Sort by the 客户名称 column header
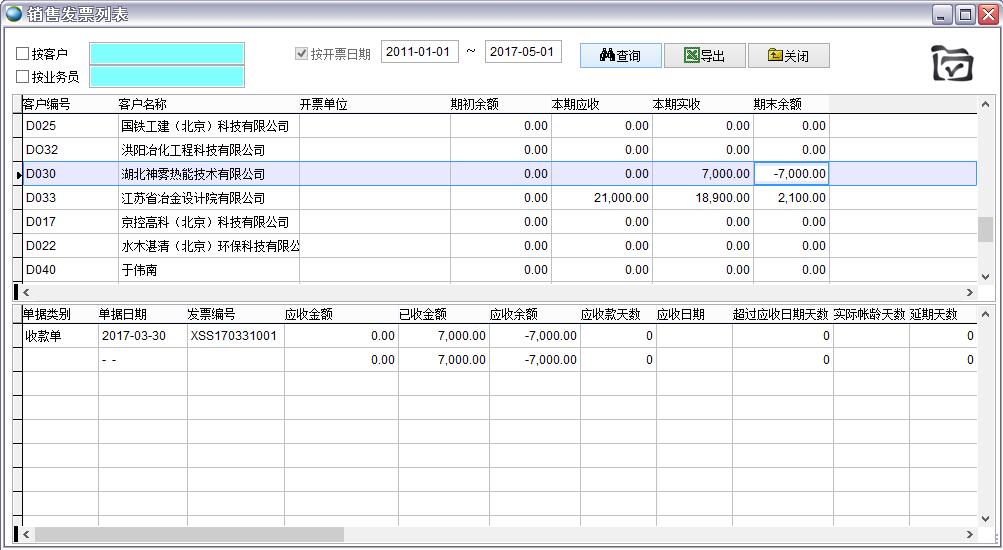1003x550 pixels. 143,104
